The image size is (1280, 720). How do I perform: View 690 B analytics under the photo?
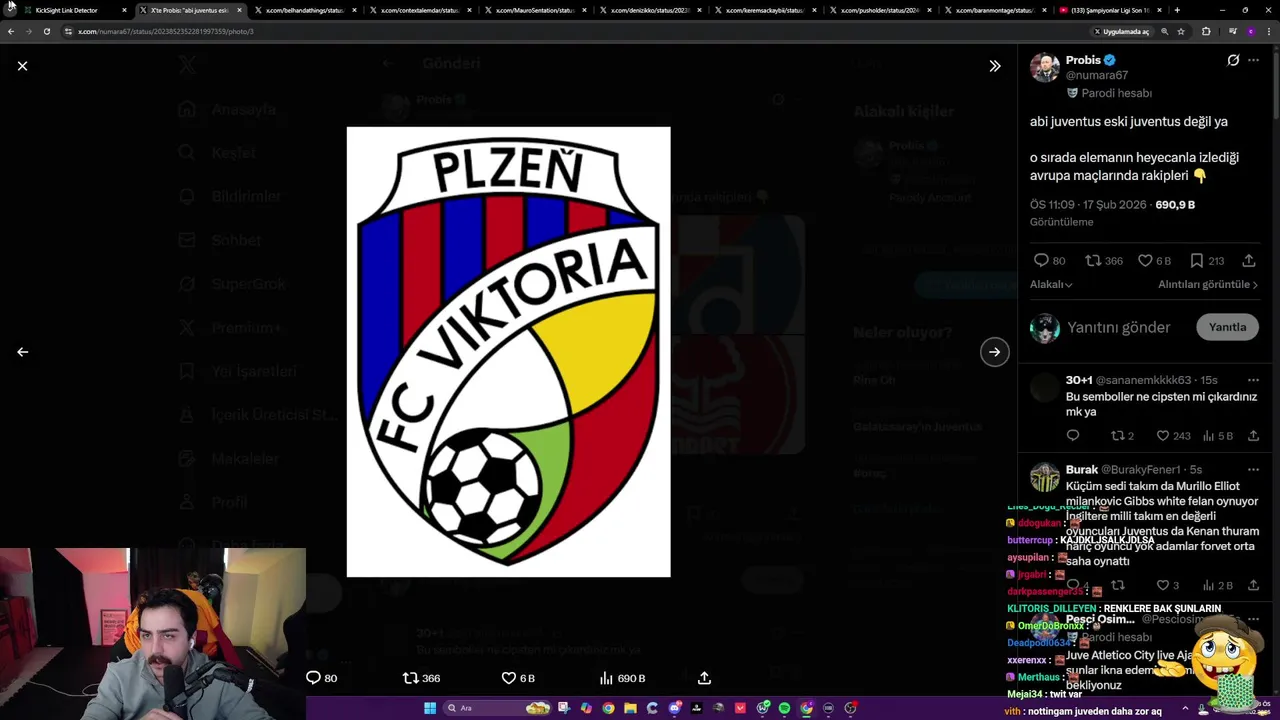click(x=622, y=678)
